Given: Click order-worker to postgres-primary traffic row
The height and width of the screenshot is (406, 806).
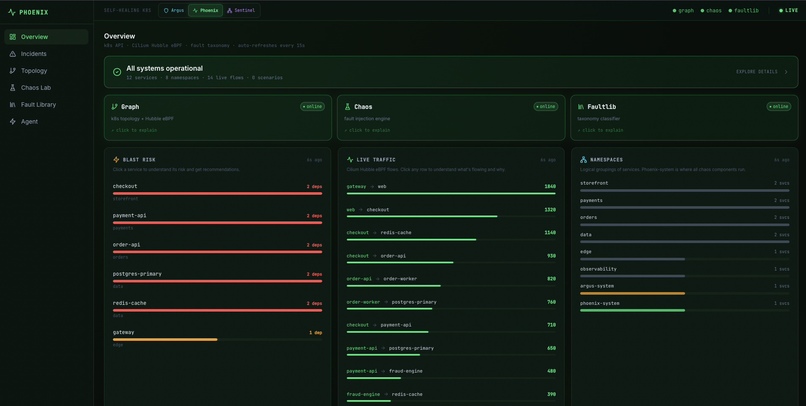Looking at the screenshot, I should click(451, 305).
